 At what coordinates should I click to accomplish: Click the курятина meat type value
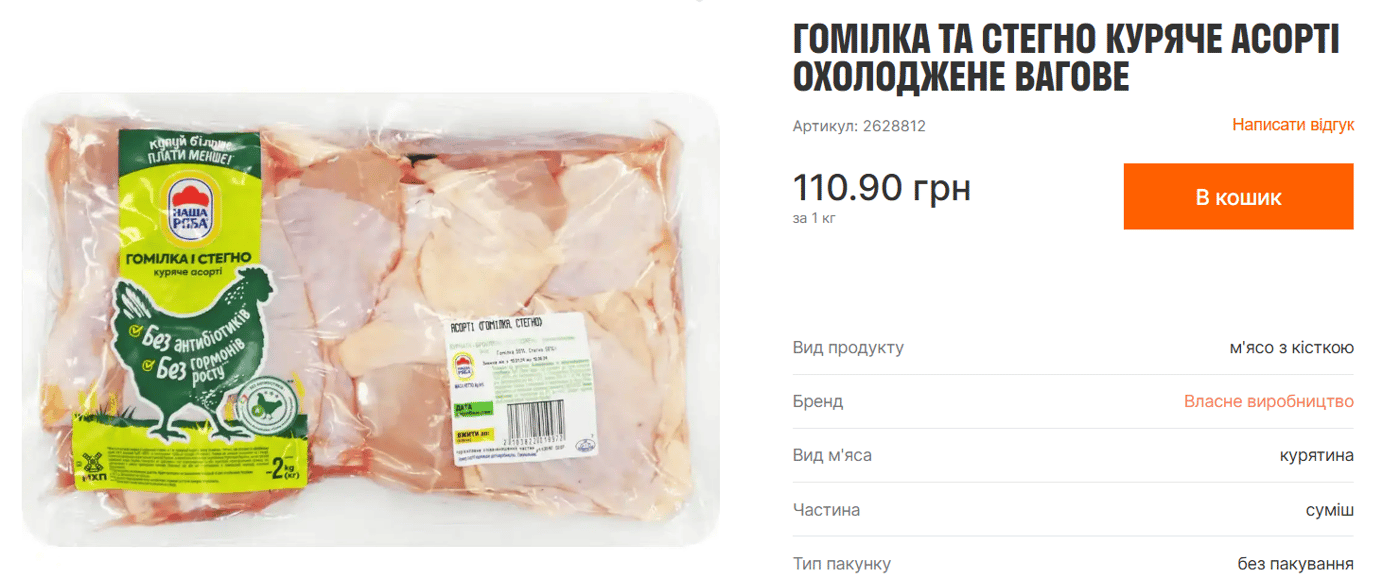[x=1317, y=455]
